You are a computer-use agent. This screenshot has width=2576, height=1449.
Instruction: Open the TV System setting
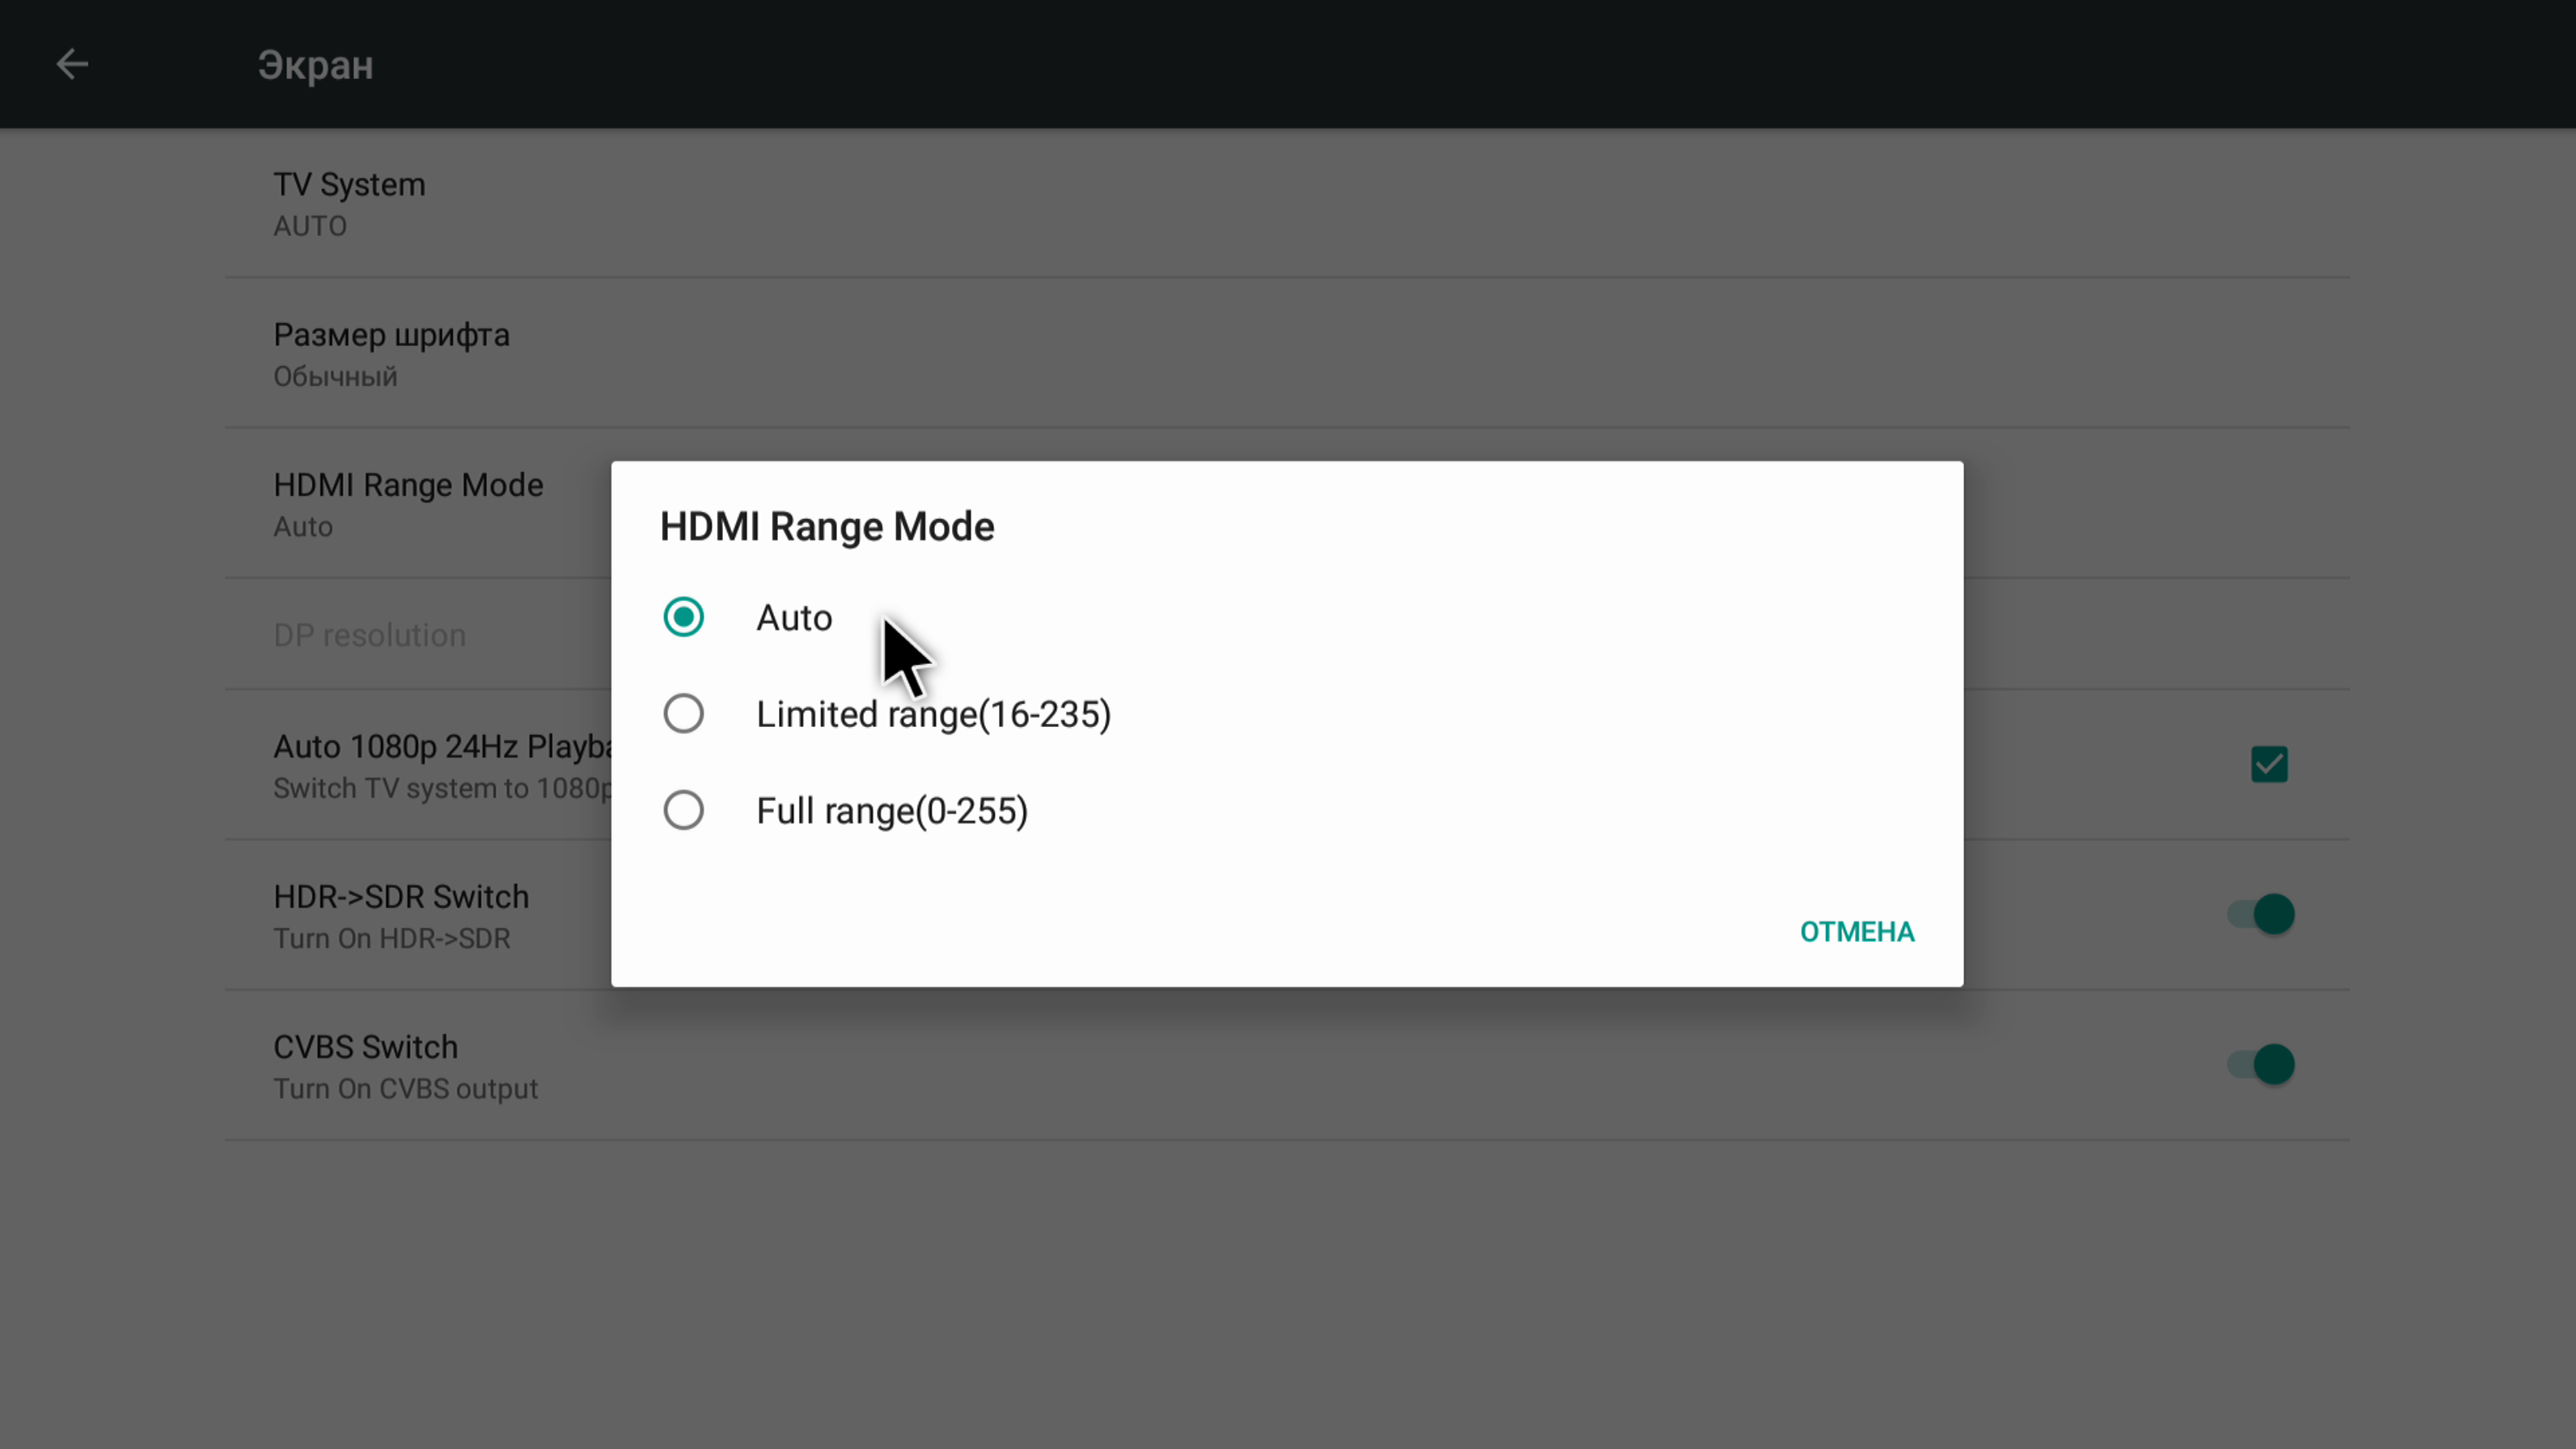click(x=1287, y=203)
